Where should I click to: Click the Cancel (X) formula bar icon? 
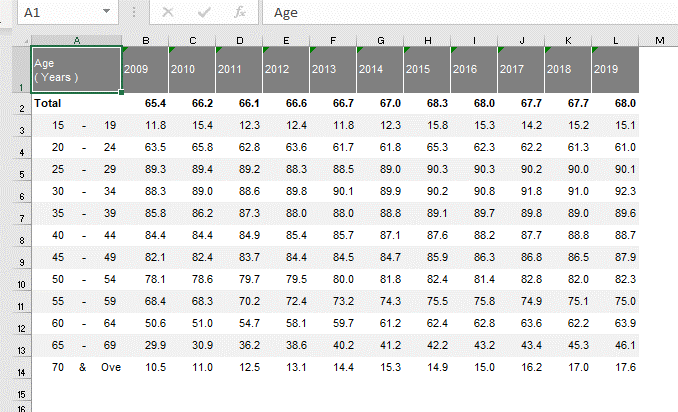(x=167, y=12)
